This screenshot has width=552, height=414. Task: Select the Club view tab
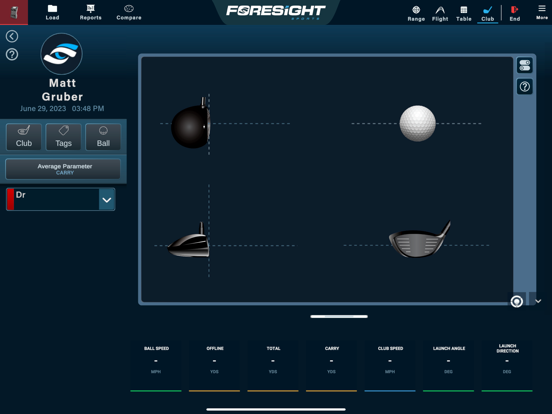pyautogui.click(x=488, y=13)
